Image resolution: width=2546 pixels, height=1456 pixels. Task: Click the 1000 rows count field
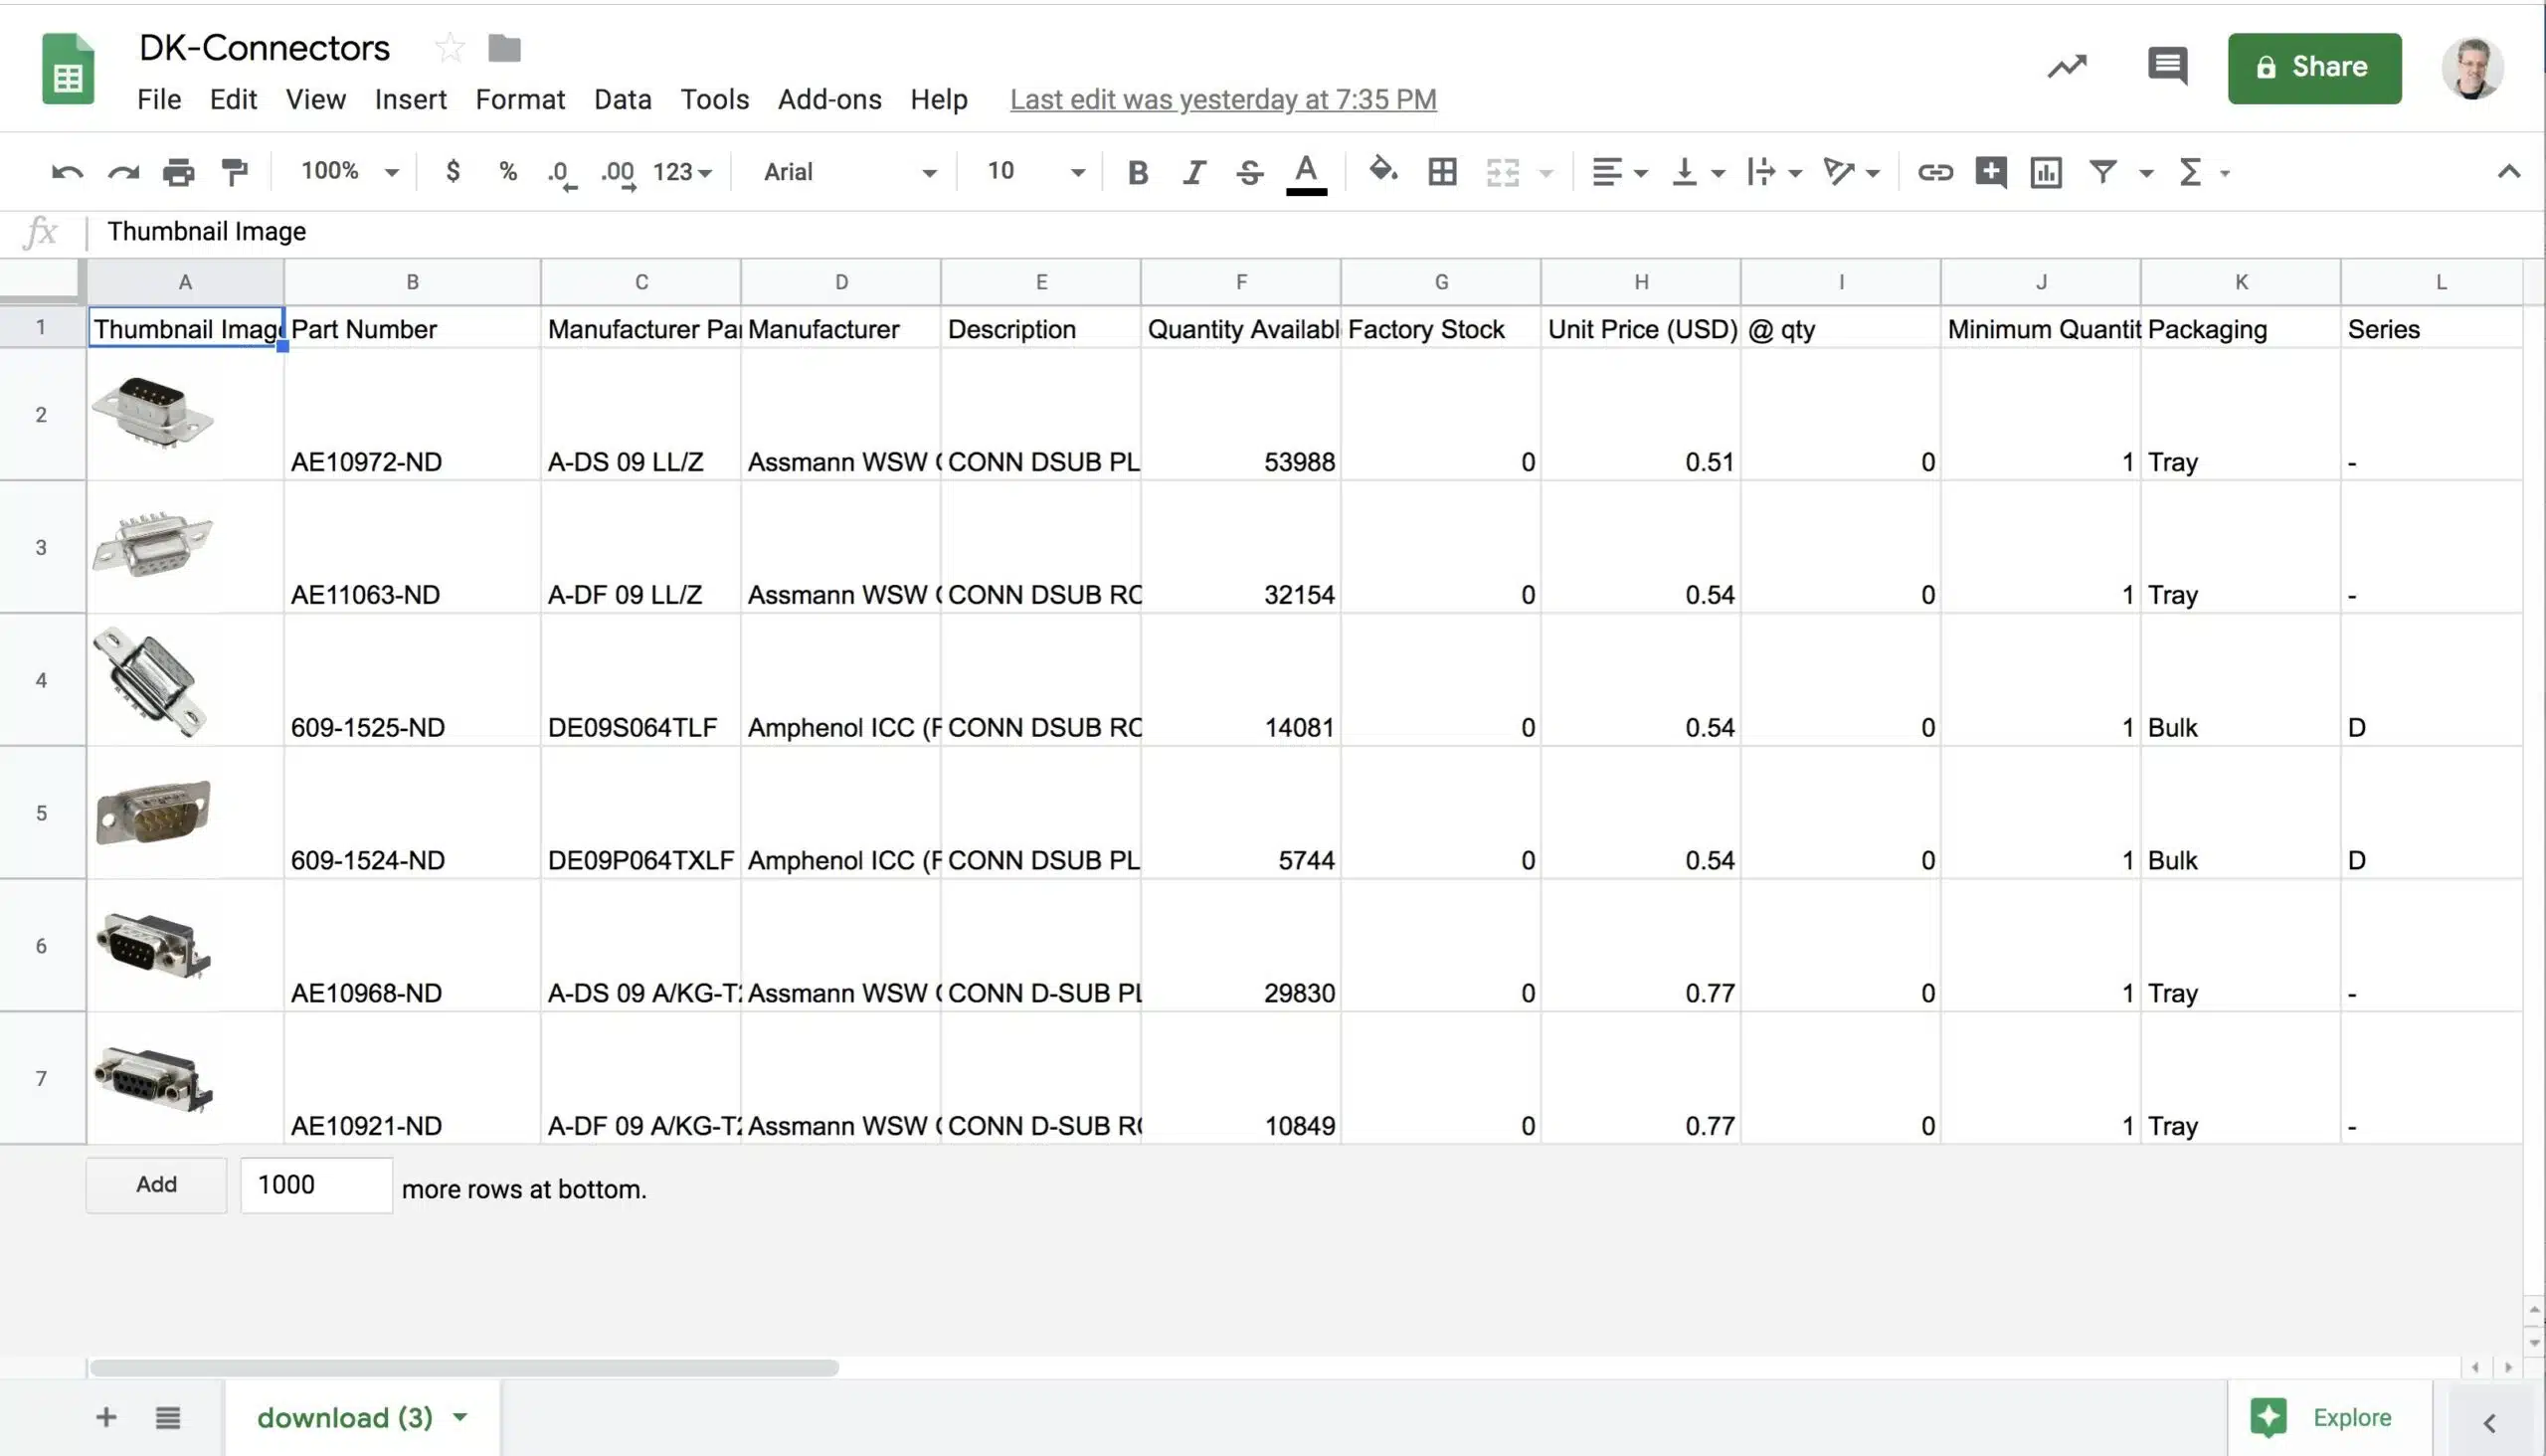(x=316, y=1185)
